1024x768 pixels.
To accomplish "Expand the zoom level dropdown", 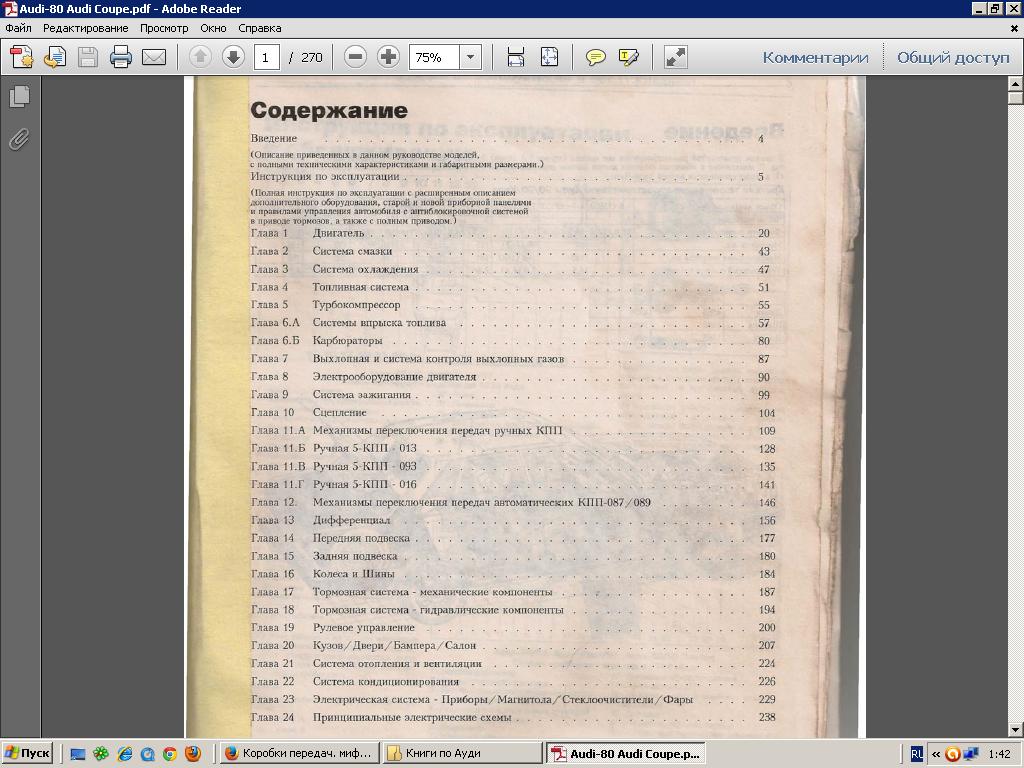I will coord(470,57).
